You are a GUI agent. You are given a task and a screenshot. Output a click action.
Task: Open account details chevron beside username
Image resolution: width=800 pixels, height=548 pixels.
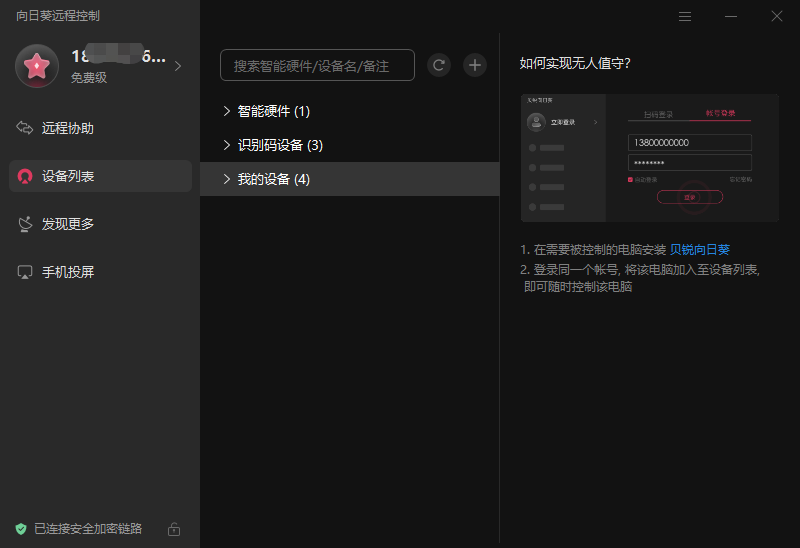[x=178, y=66]
